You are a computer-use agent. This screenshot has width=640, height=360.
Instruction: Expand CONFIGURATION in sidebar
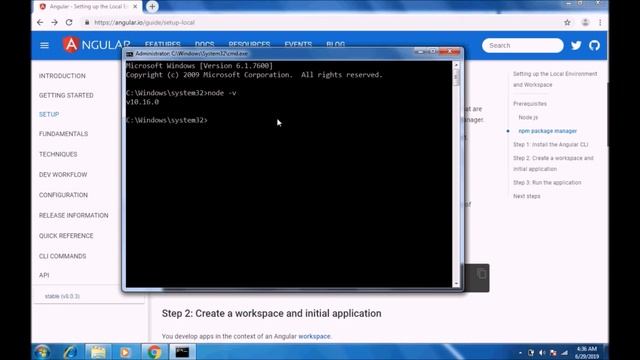63,195
